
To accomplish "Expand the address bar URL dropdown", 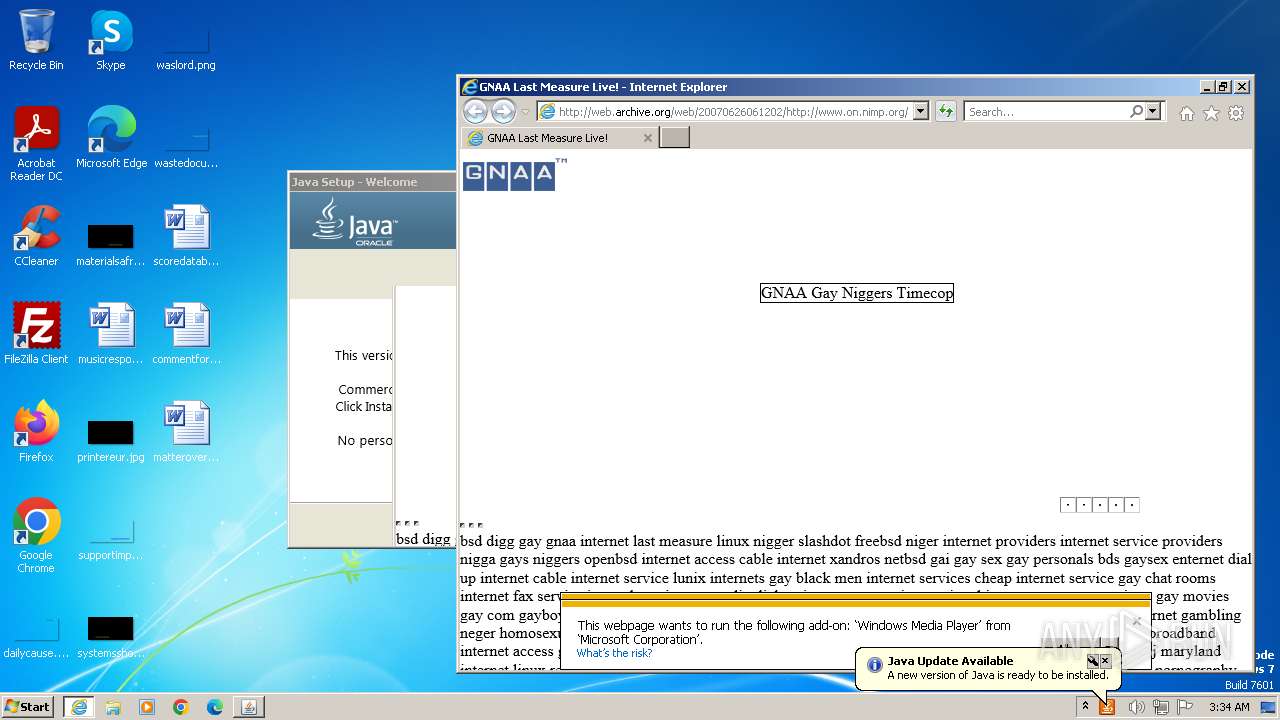I will tap(920, 112).
